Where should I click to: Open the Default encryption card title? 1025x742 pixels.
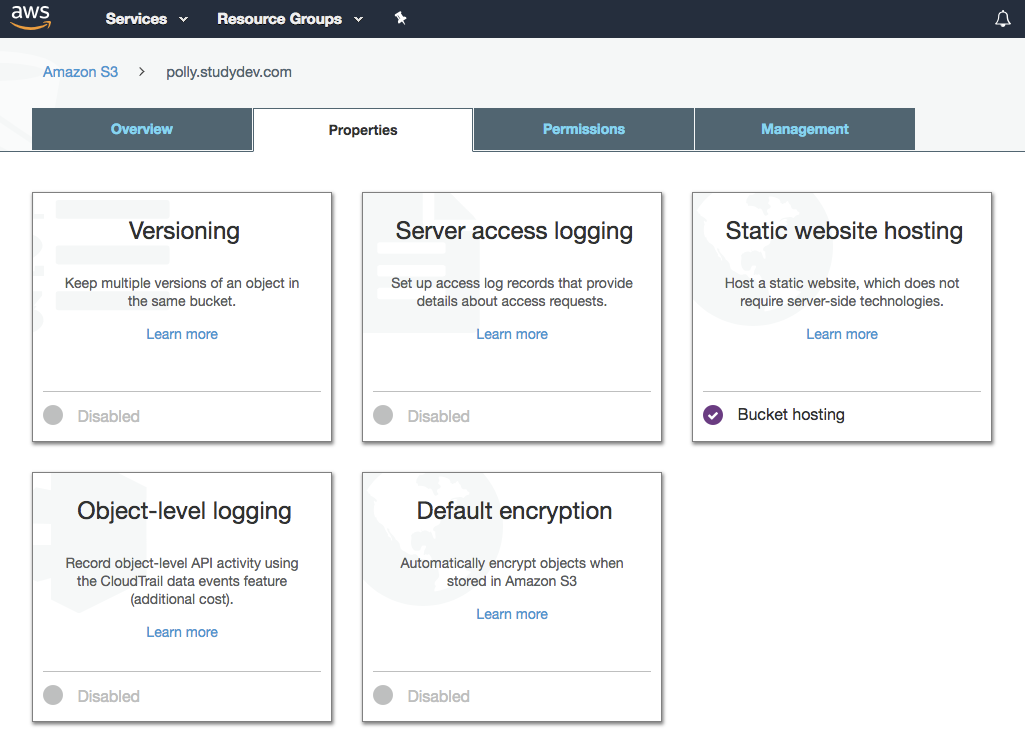[514, 511]
